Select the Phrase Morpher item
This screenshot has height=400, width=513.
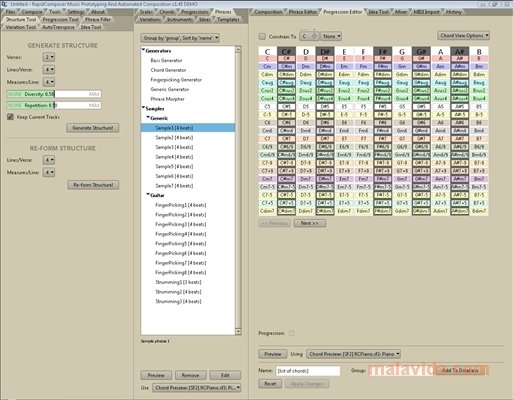[x=167, y=99]
